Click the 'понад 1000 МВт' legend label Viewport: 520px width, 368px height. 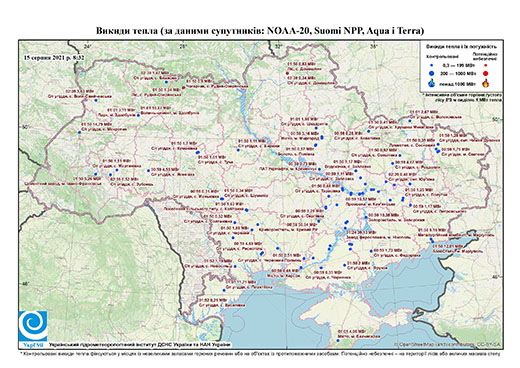click(x=458, y=83)
